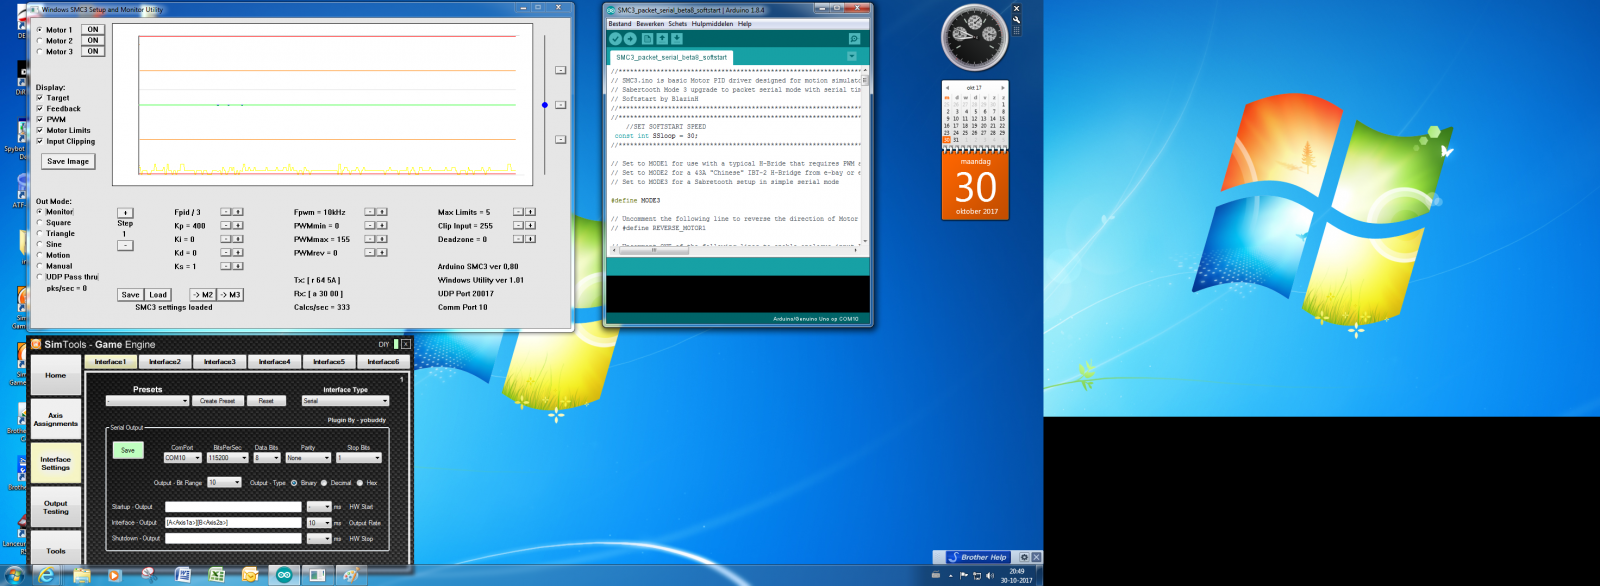Open the Excel taskbar icon
Viewport: 1600px width, 586px height.
click(216, 575)
